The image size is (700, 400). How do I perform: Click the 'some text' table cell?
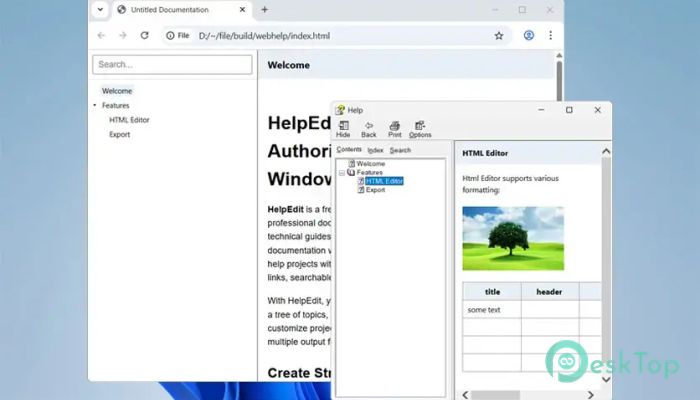[x=492, y=309]
